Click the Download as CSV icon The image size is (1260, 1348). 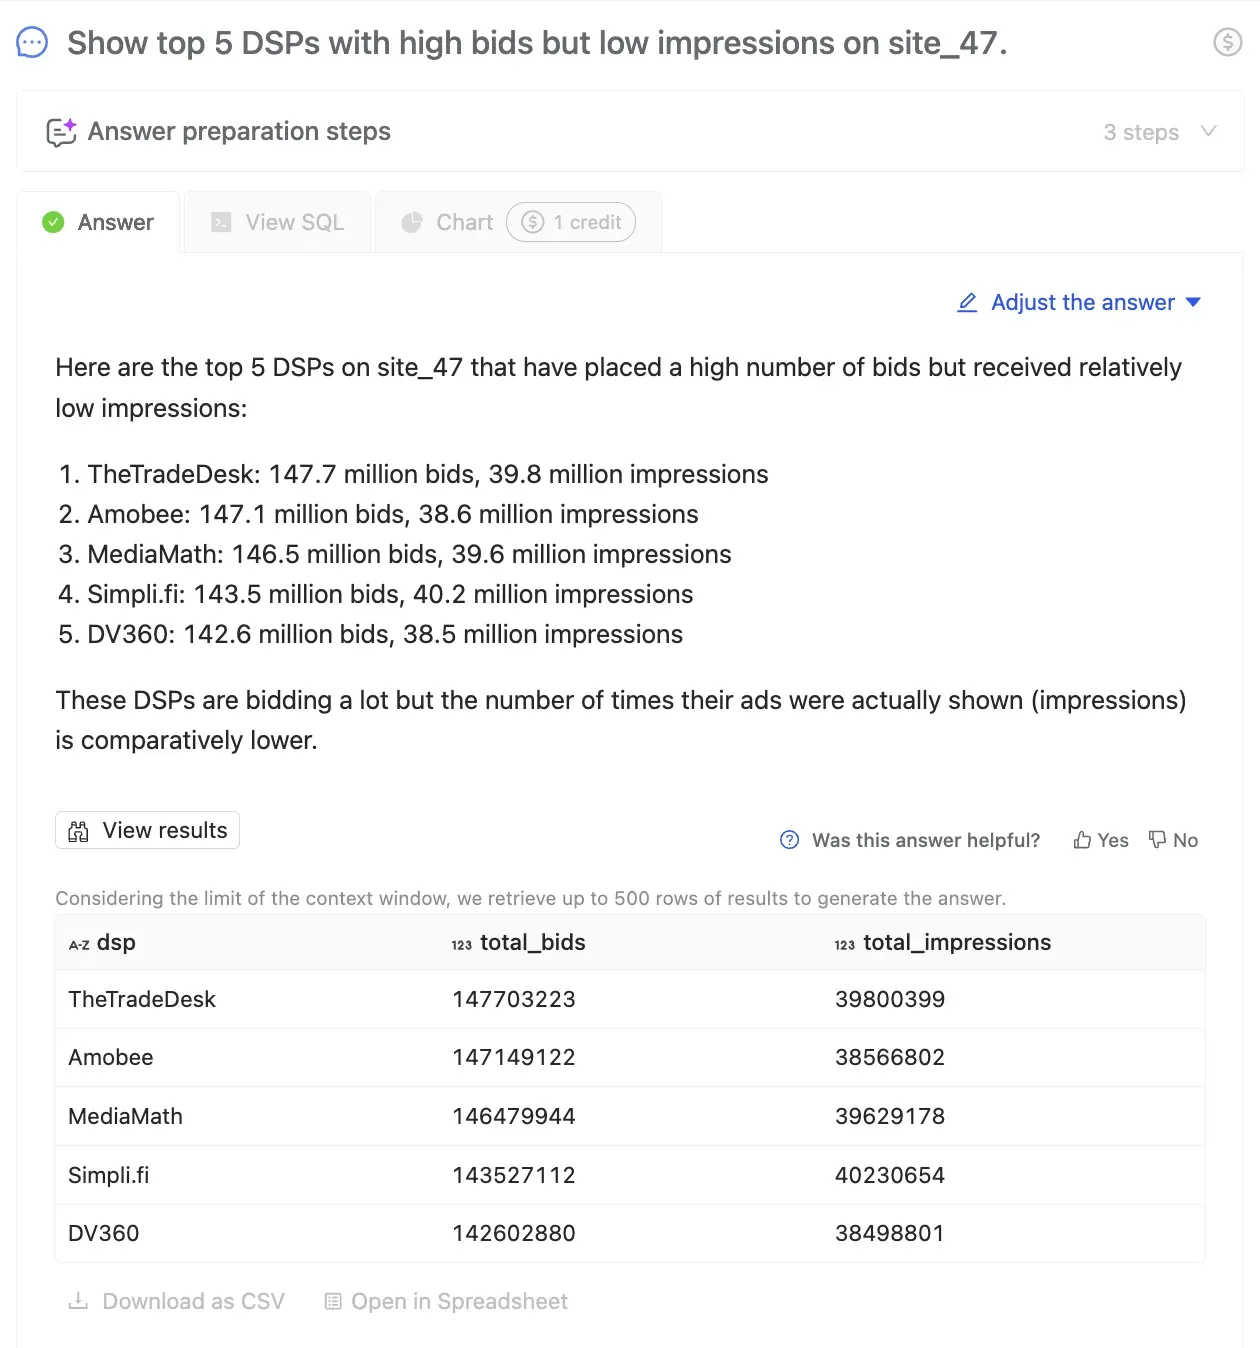[77, 1301]
